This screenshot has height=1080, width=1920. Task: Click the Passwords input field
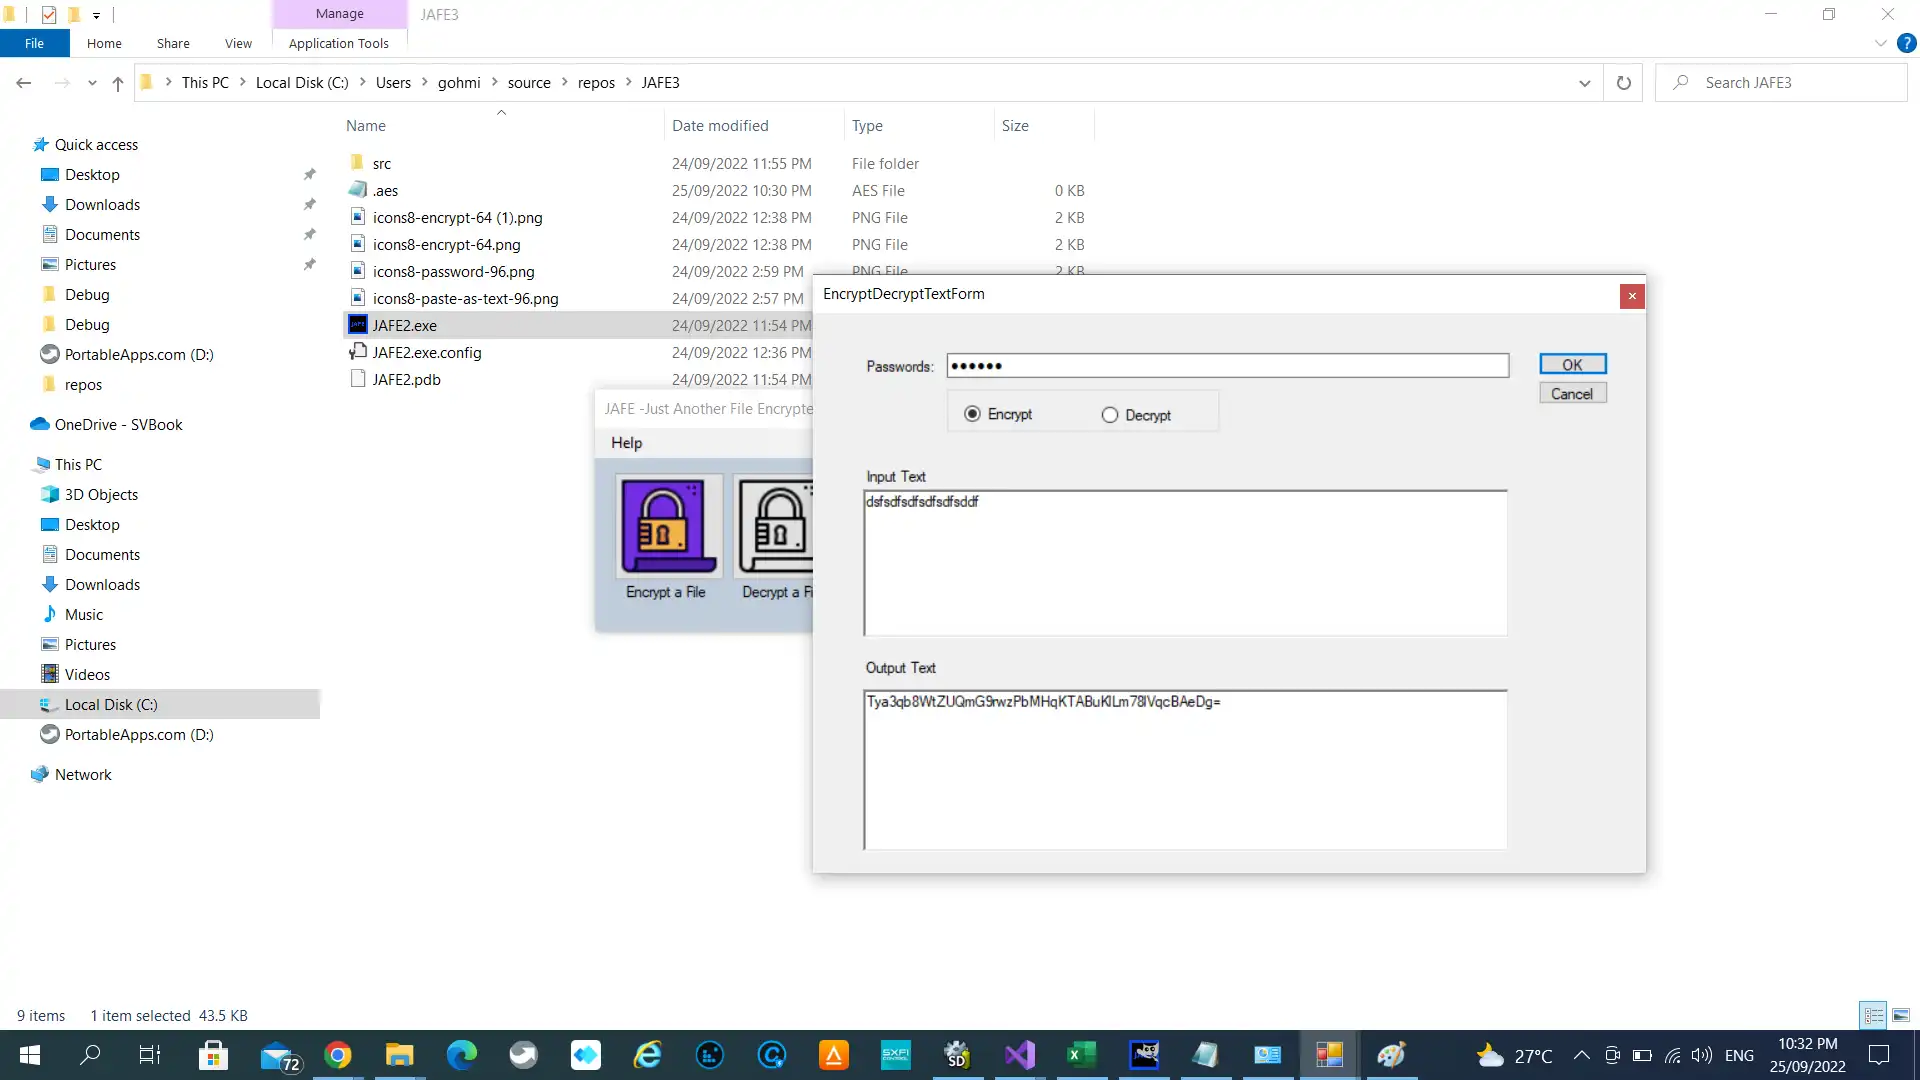coord(1226,367)
